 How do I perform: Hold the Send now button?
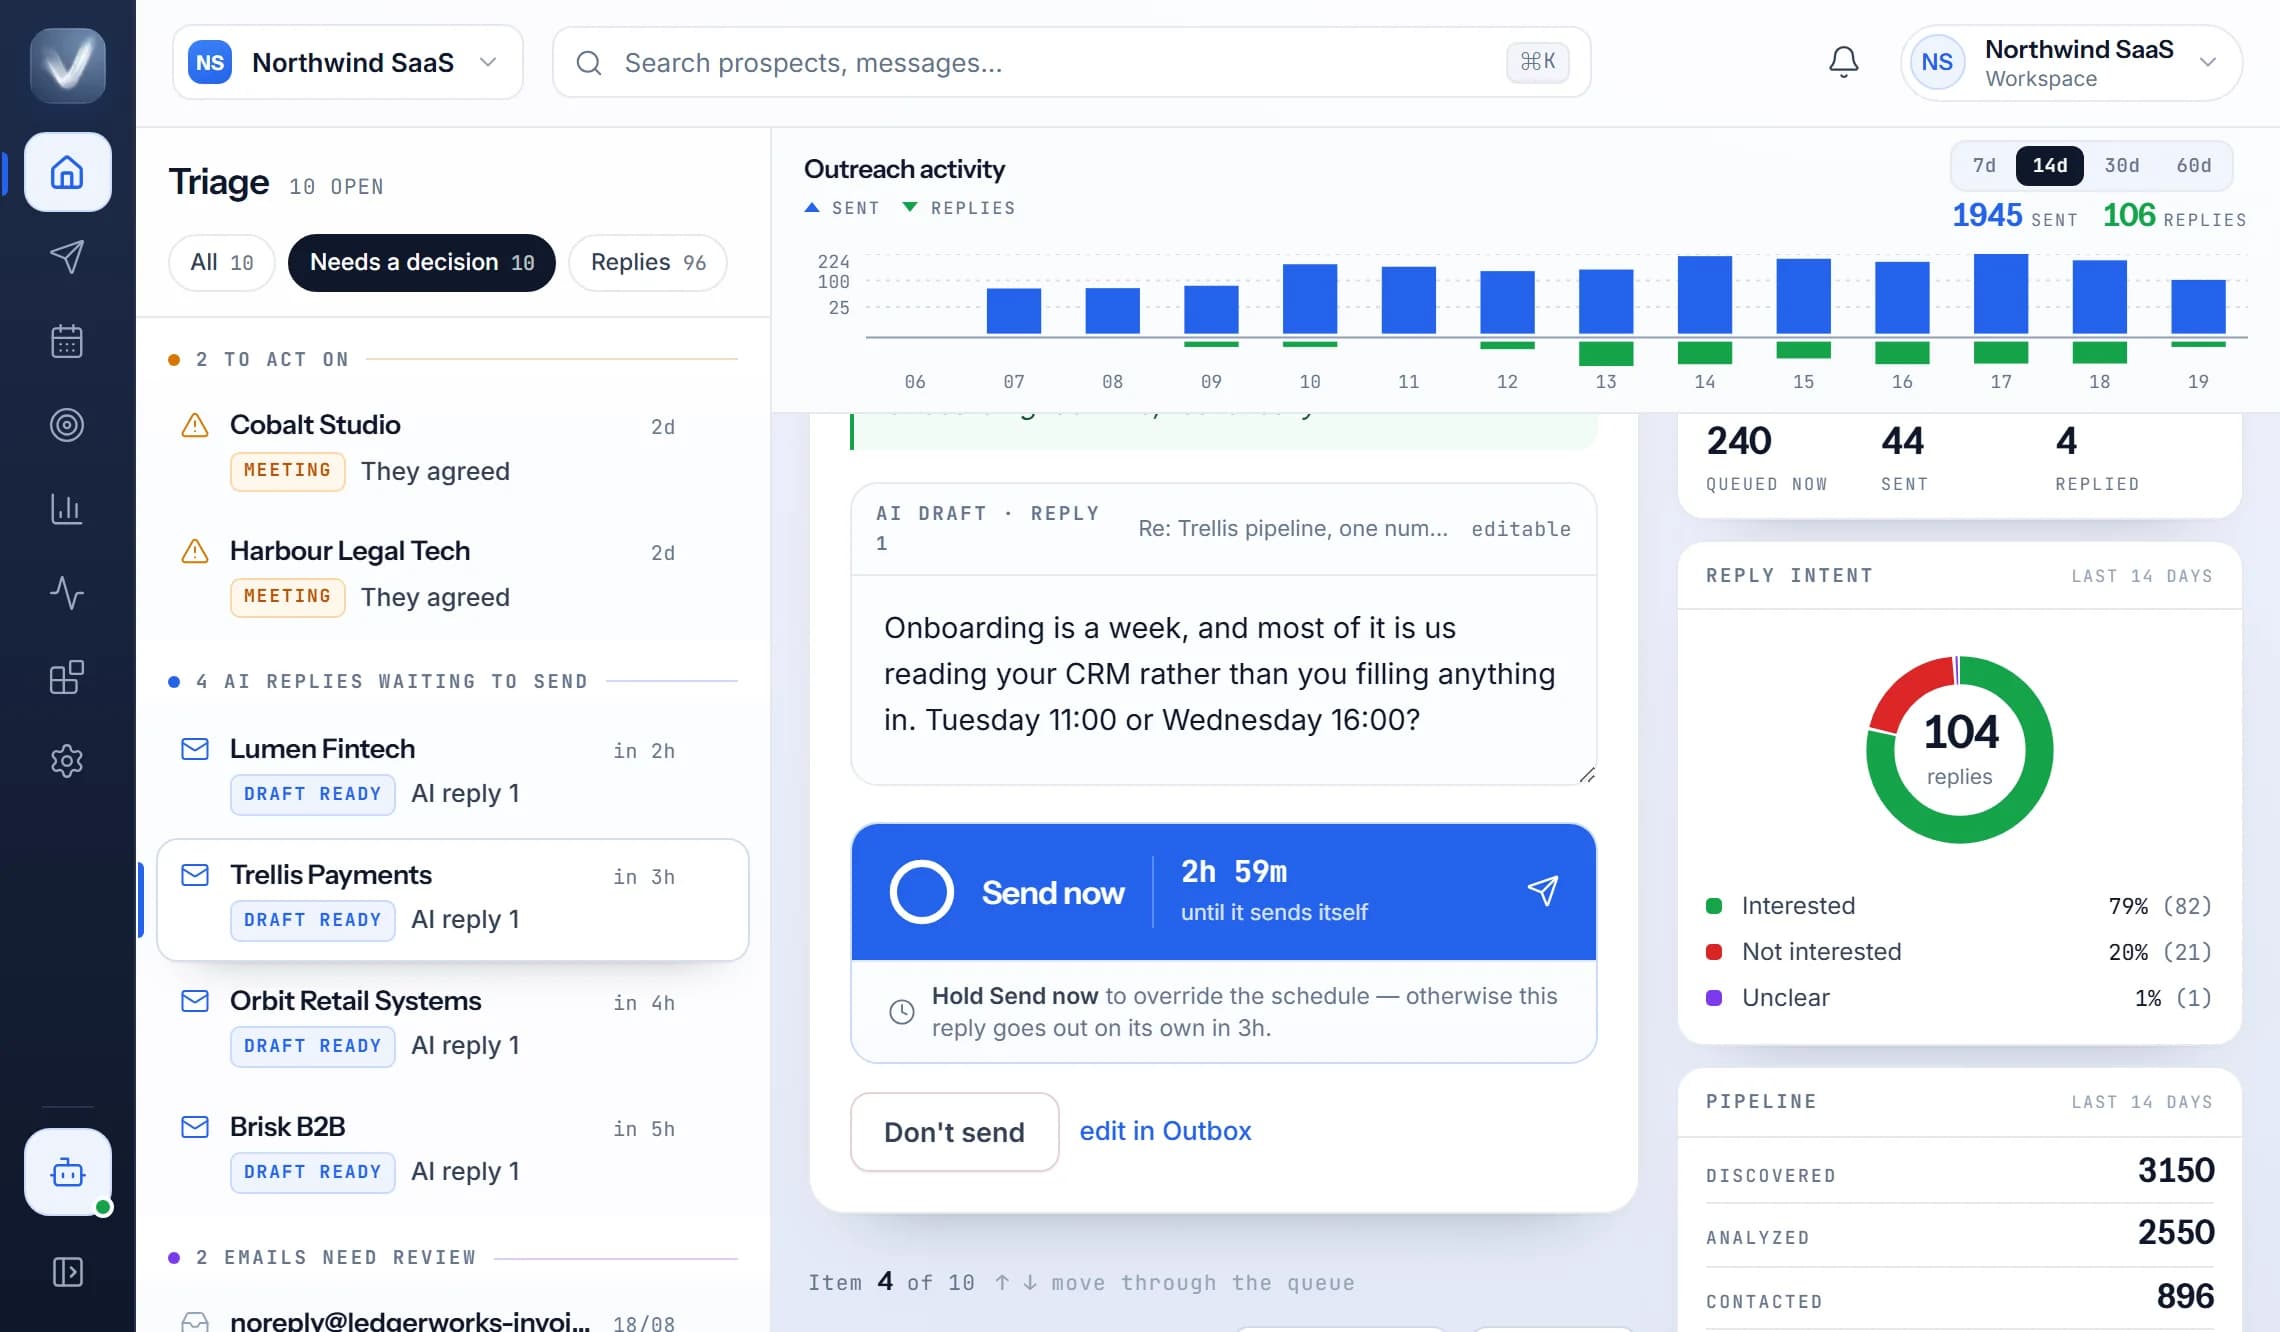1224,892
